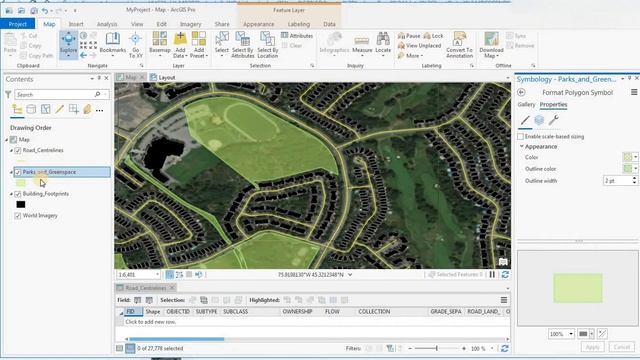
Task: Toggle Road_Centrelines layer visibility
Action: [18, 150]
